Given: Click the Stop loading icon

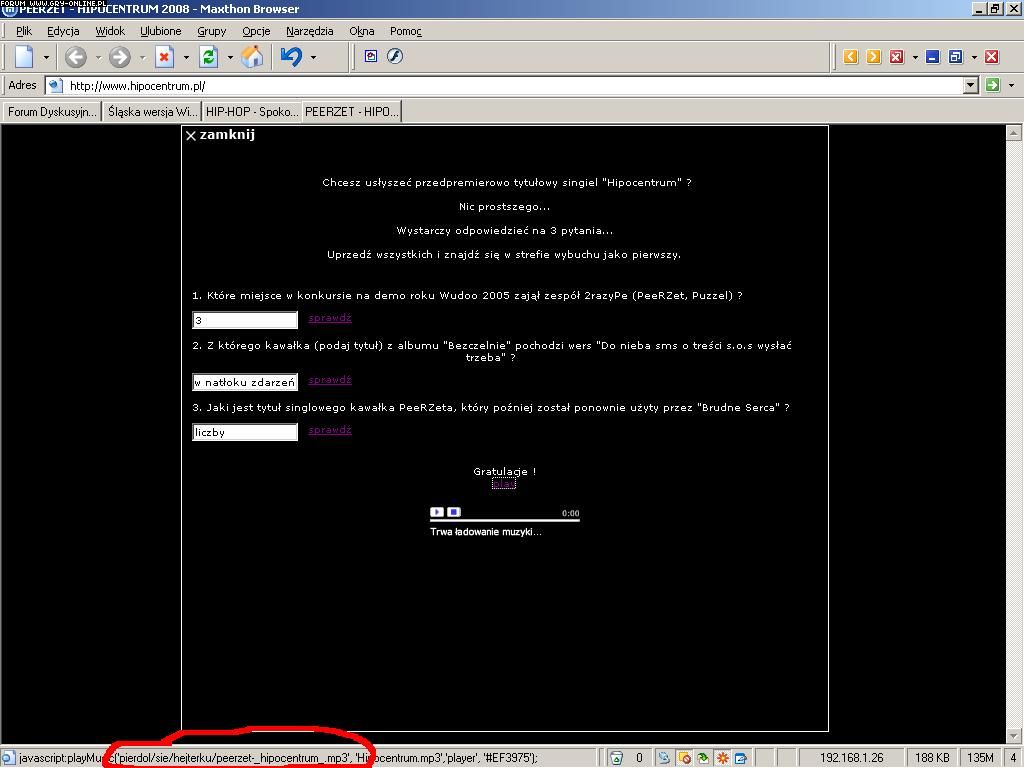Looking at the screenshot, I should 164,57.
